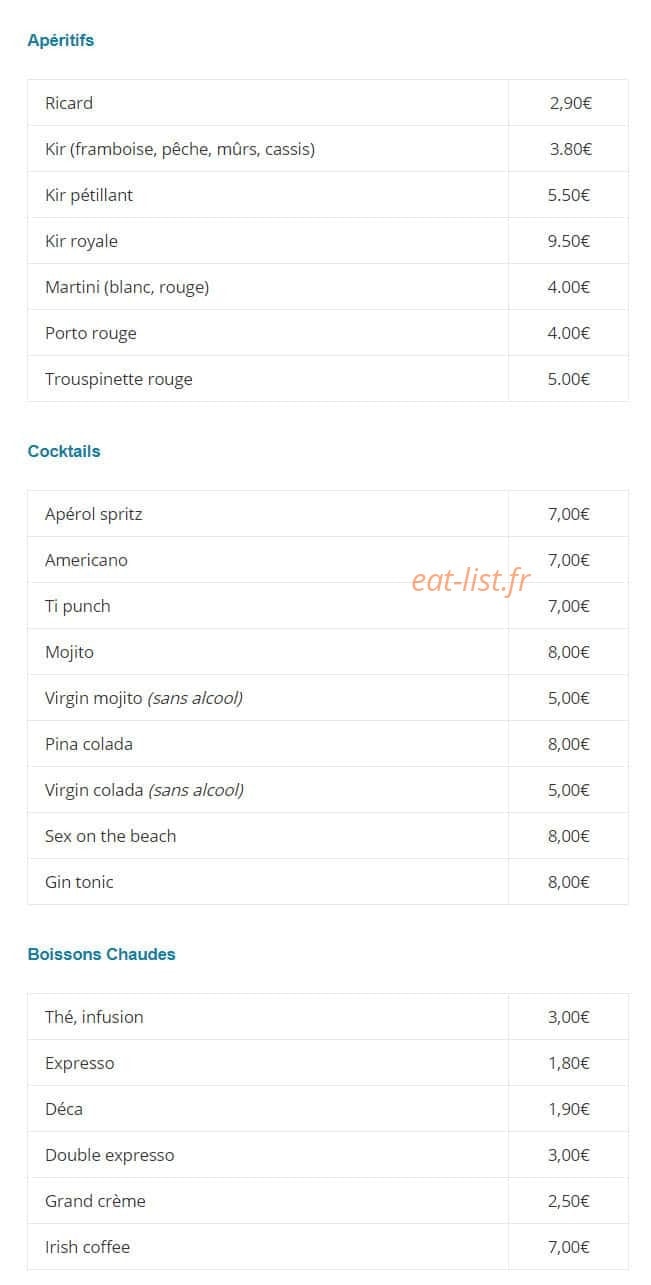Select the Thé, infusion row

[x=328, y=1017]
